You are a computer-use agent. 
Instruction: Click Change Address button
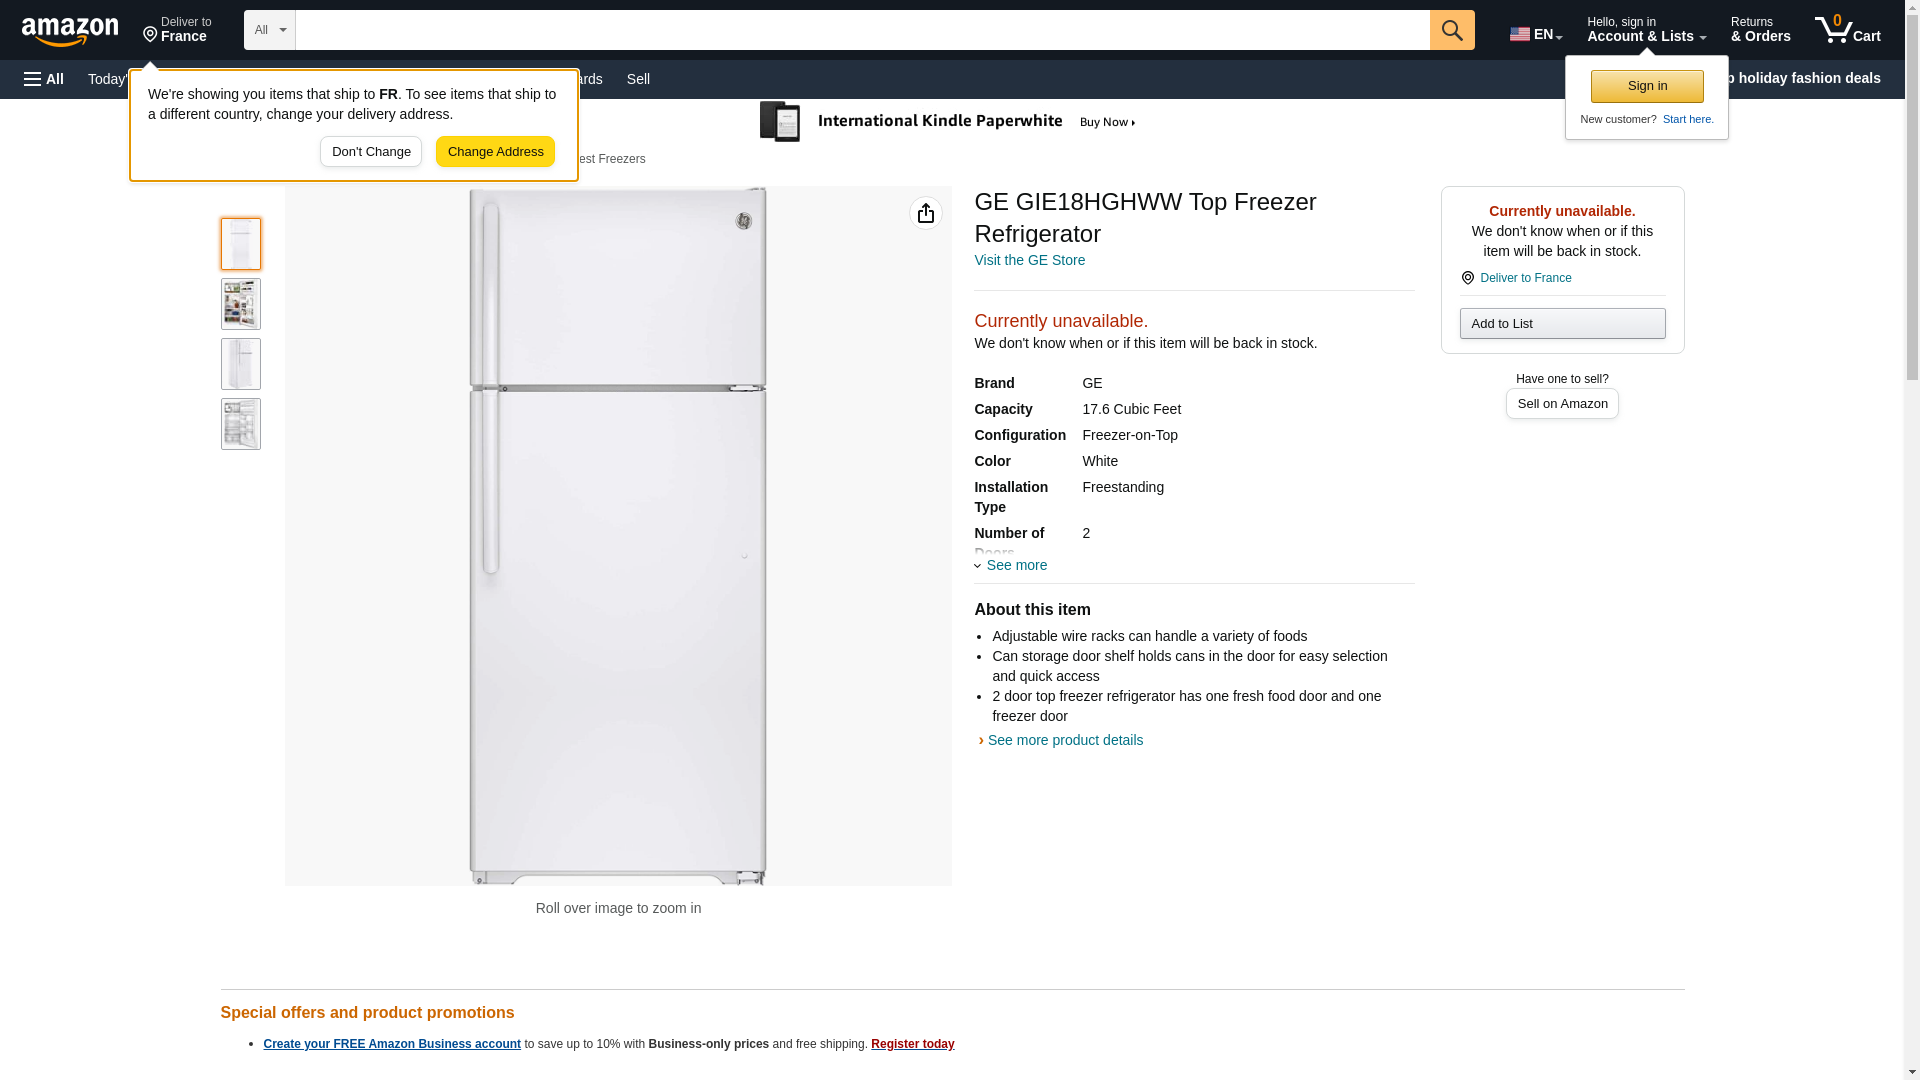(495, 152)
